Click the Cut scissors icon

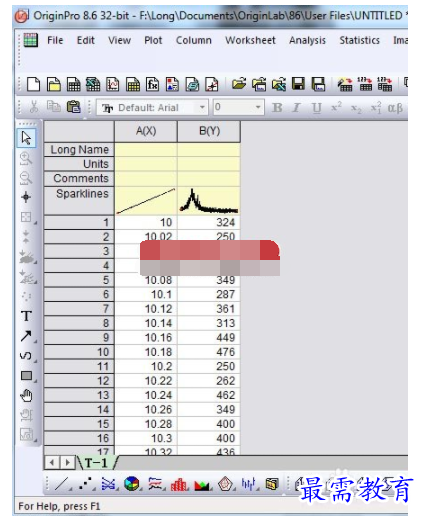point(34,107)
